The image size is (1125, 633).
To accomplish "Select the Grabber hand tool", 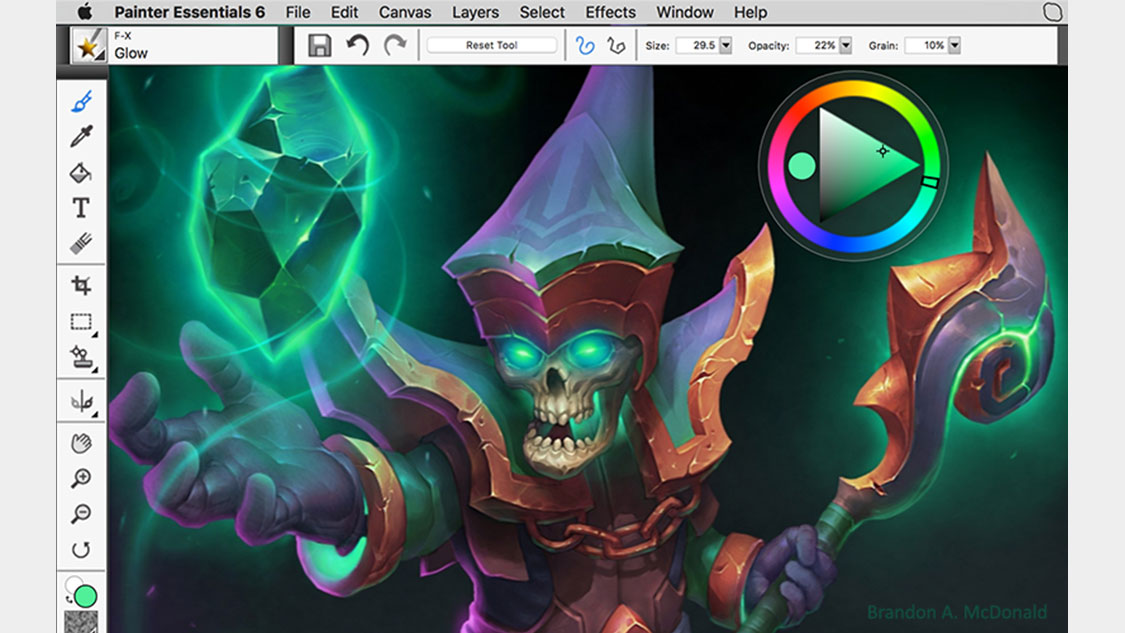I will click(81, 443).
